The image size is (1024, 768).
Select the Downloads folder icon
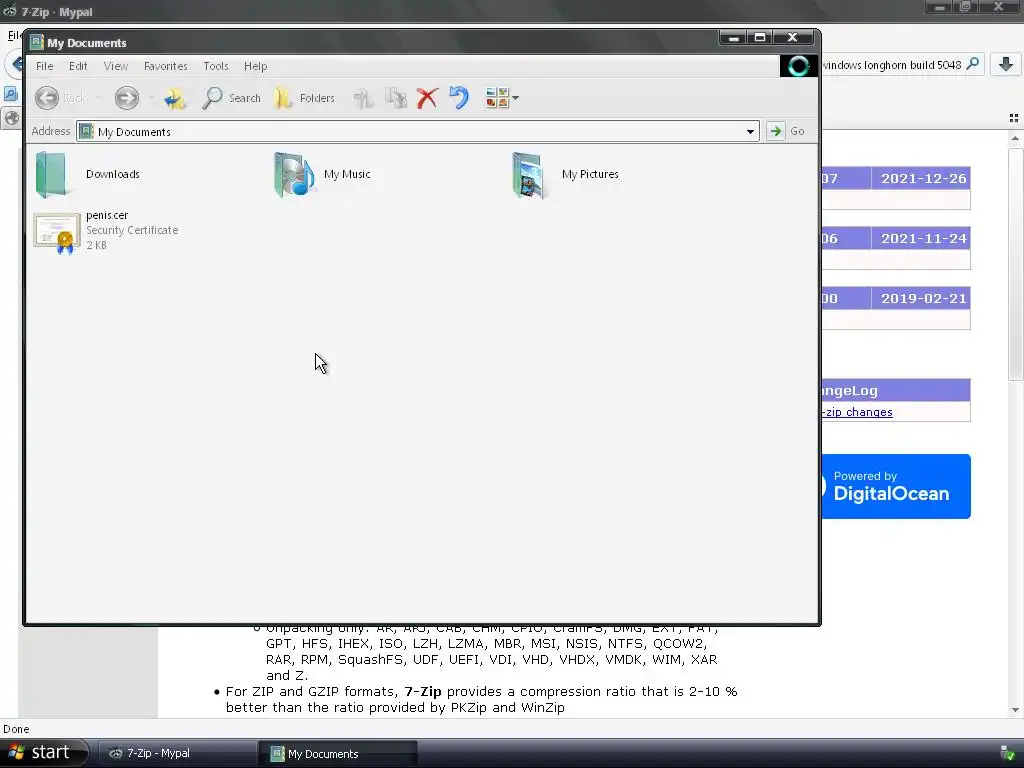pos(51,174)
